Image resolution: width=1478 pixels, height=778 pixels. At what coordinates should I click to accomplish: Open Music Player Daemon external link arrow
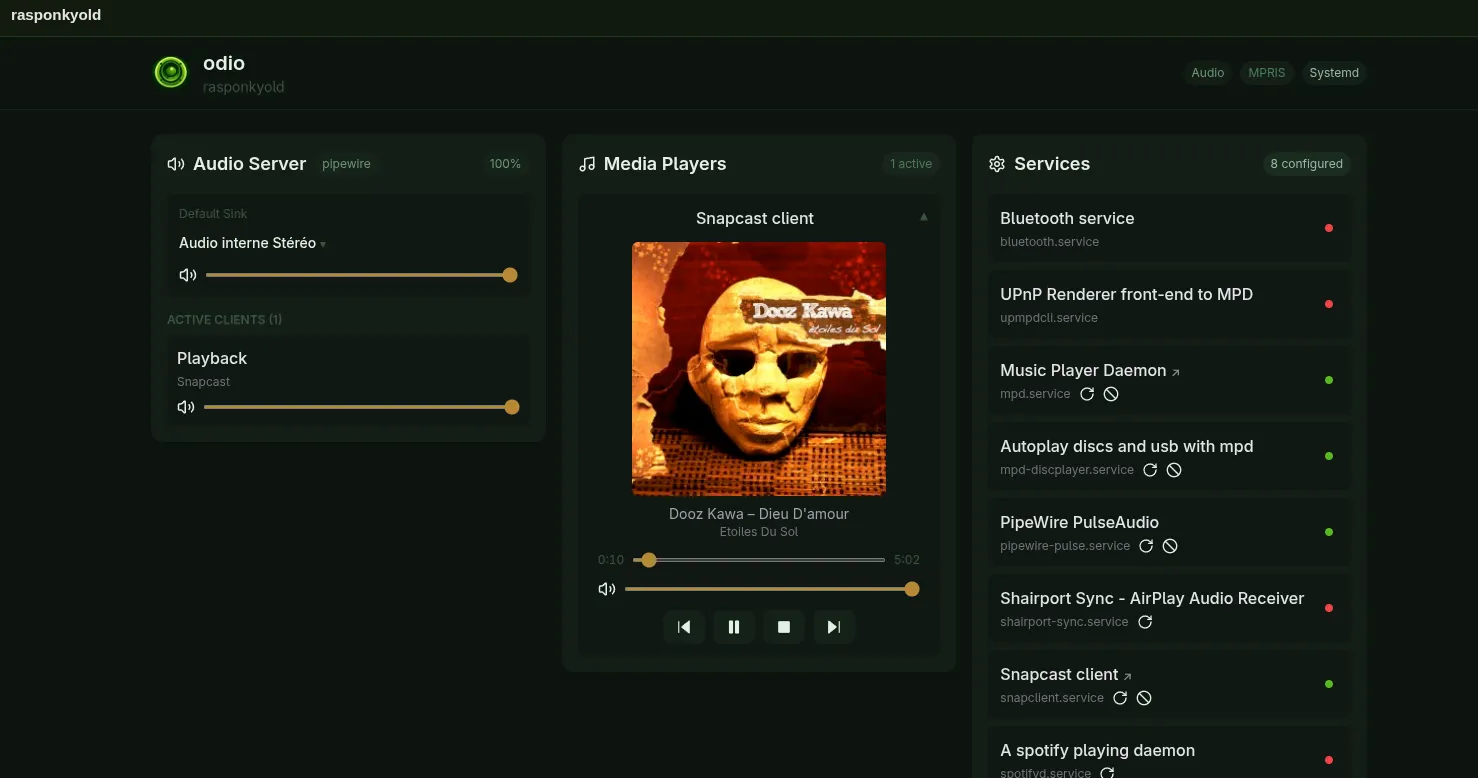pyautogui.click(x=1176, y=372)
